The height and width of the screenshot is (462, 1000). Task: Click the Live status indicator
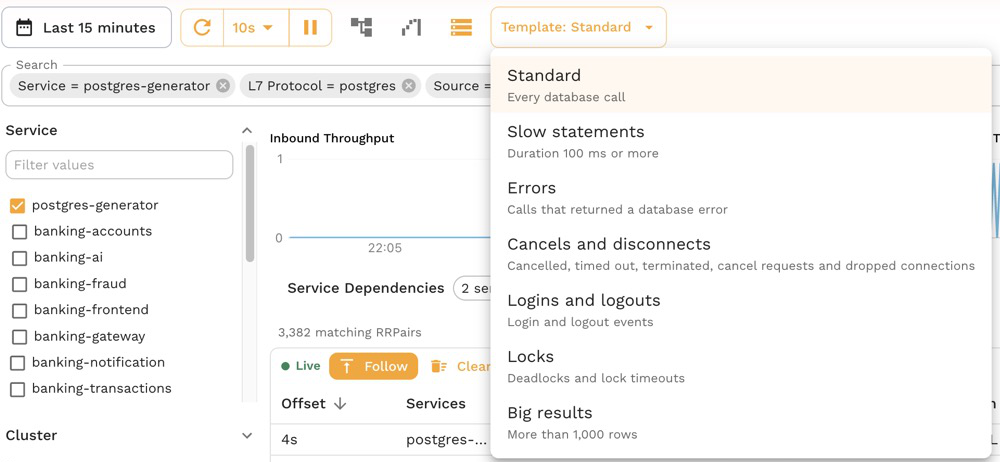click(301, 366)
